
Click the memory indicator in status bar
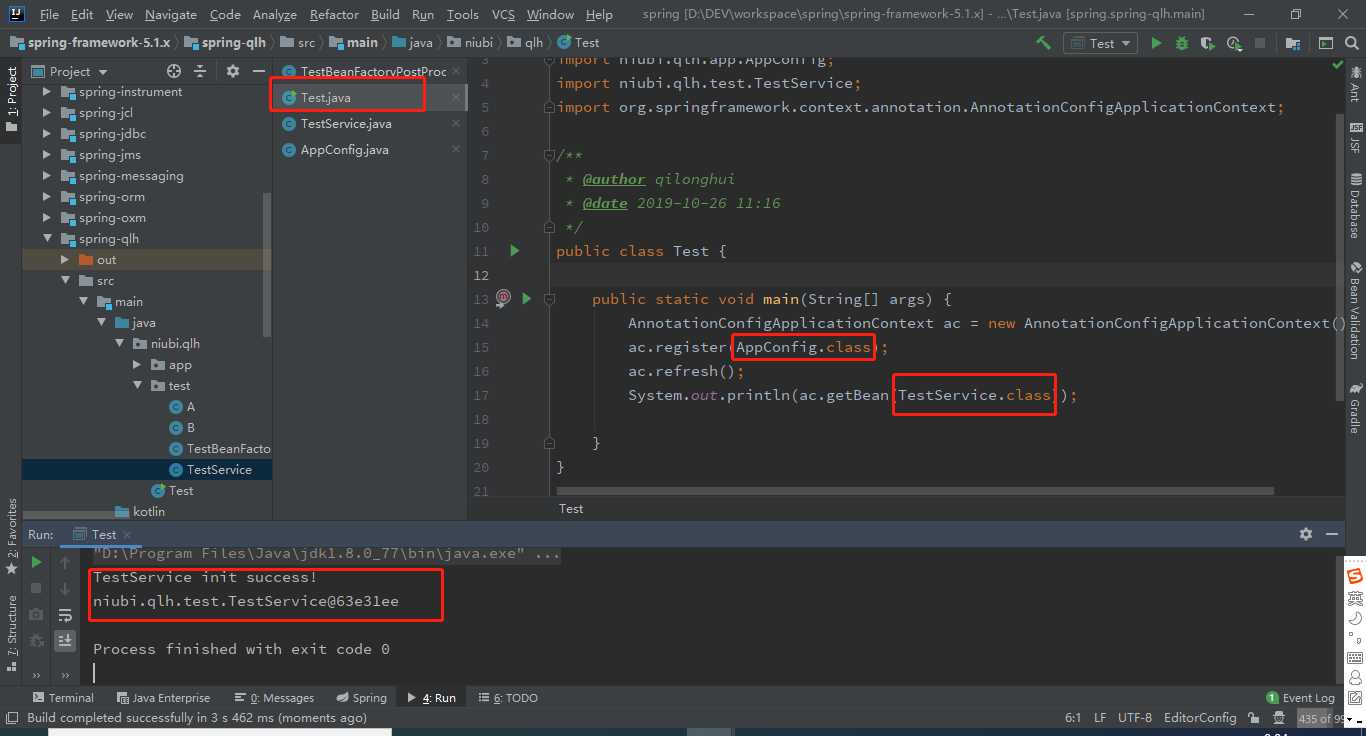tap(1321, 718)
